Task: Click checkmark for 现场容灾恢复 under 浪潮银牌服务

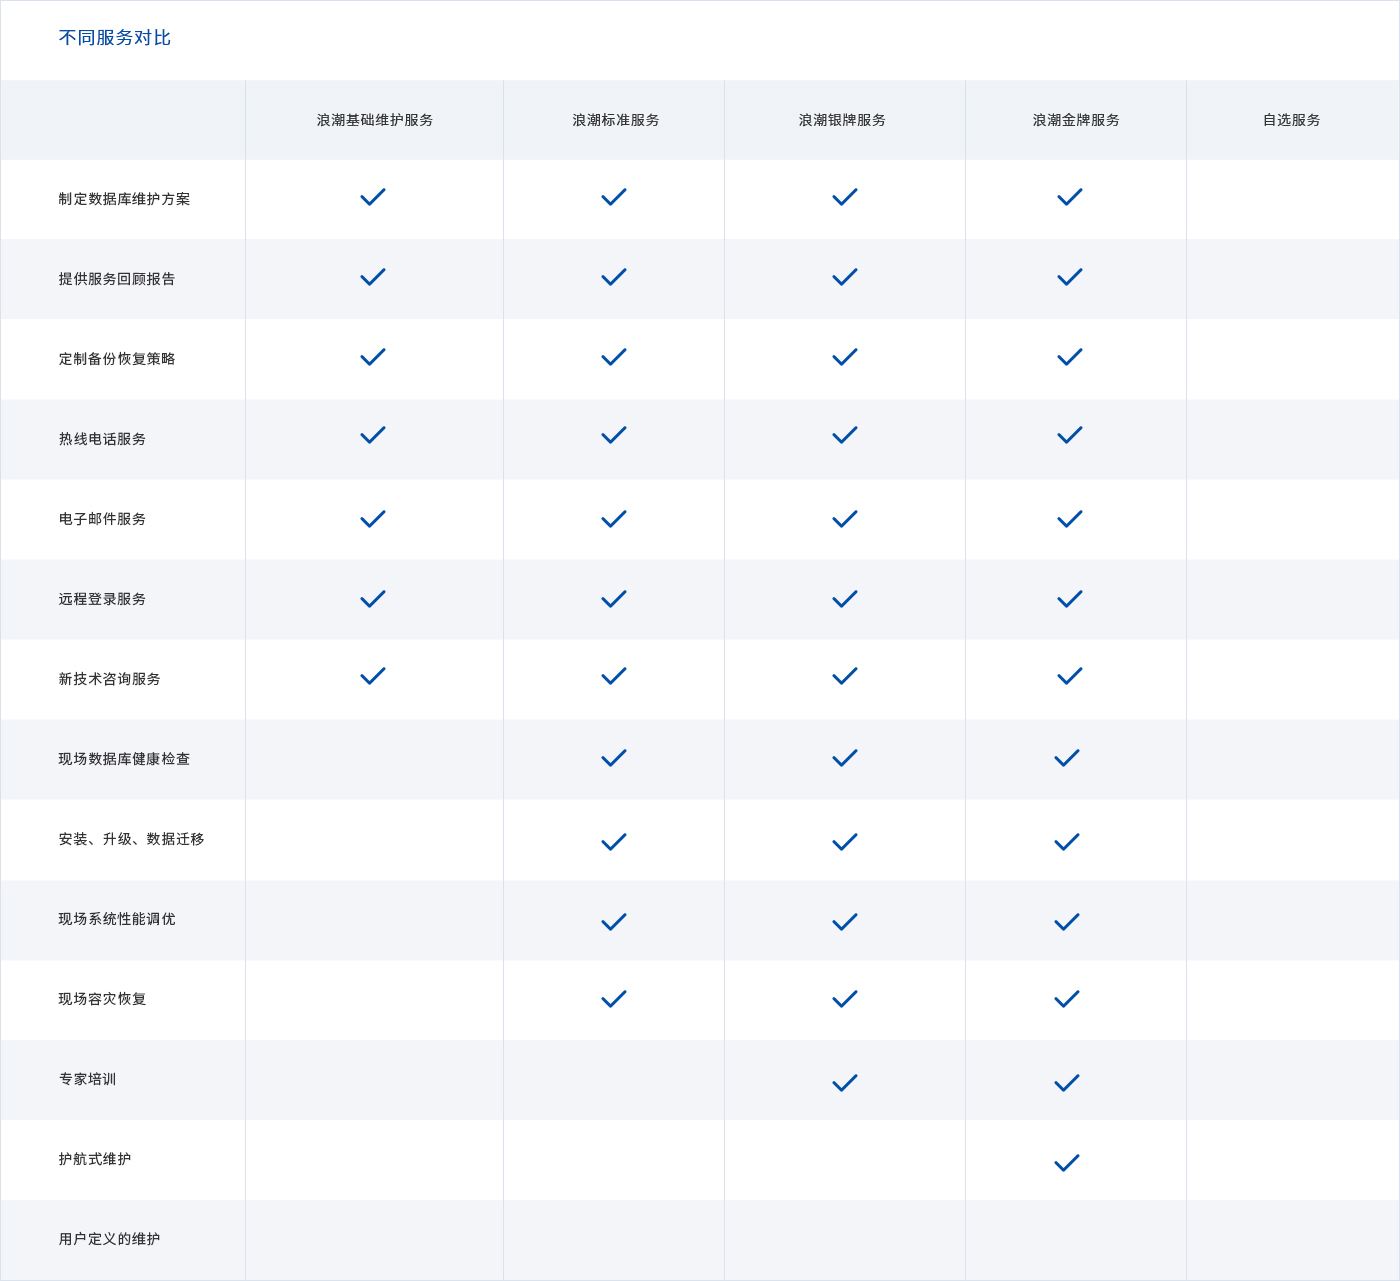Action: click(845, 999)
